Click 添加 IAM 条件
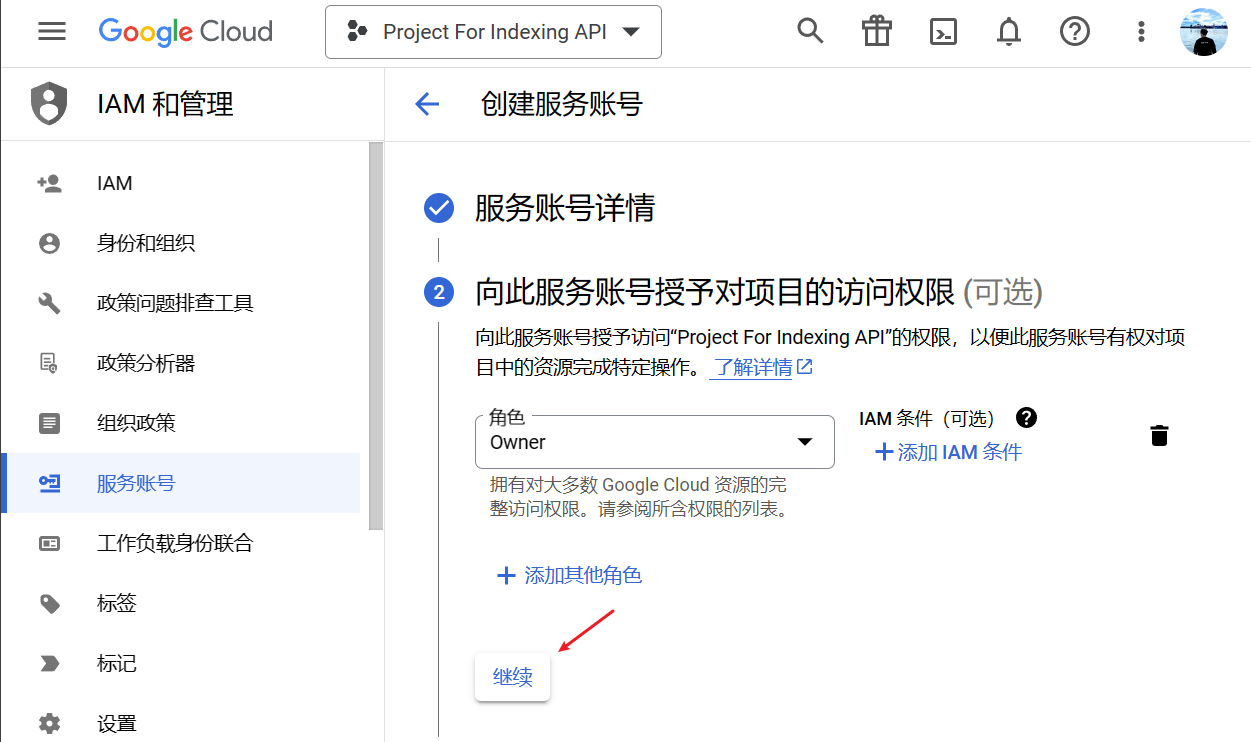1251x742 pixels. pos(948,452)
